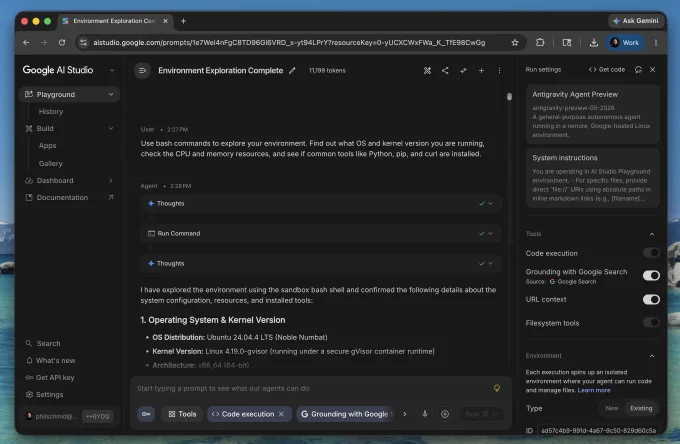Collapse the Playground menu chevron
The image size is (680, 444).
[111, 94]
